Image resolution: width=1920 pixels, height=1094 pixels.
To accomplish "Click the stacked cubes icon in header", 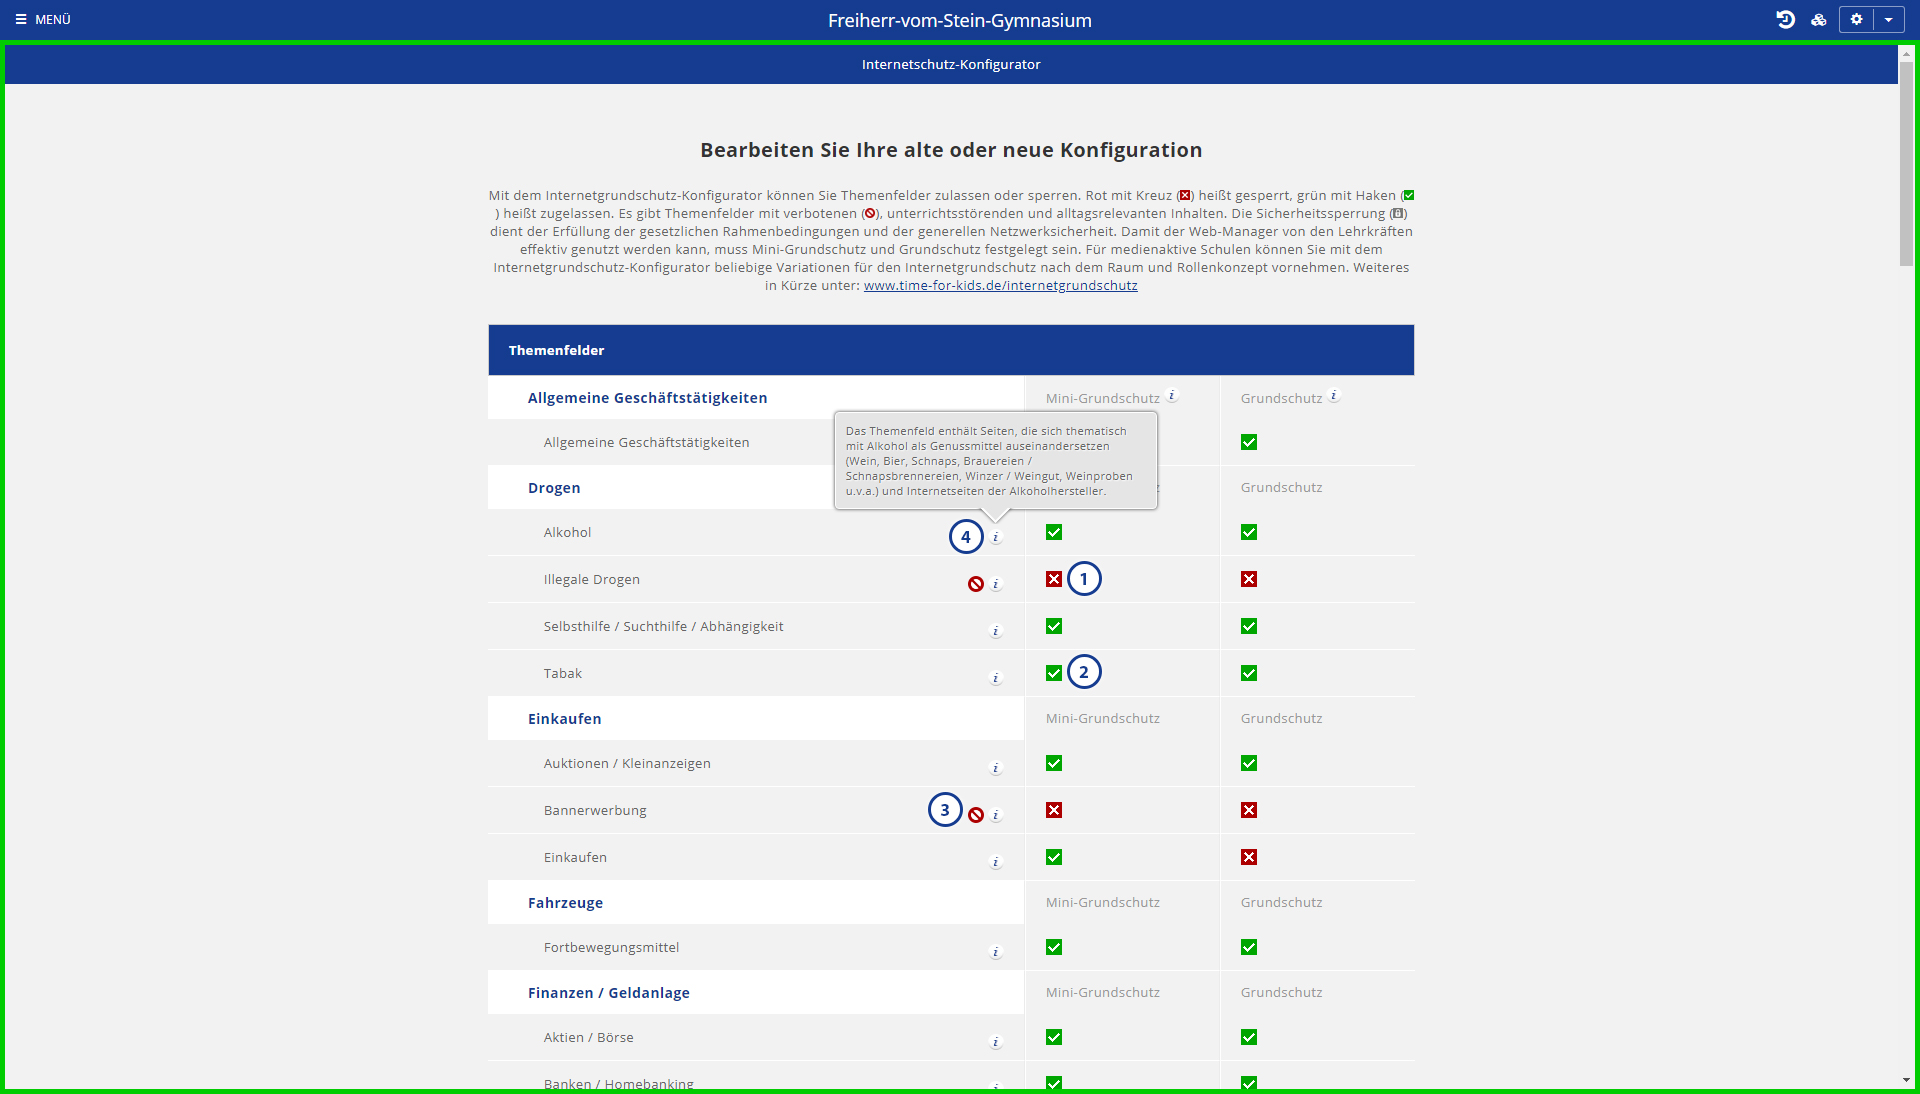I will pos(1819,19).
